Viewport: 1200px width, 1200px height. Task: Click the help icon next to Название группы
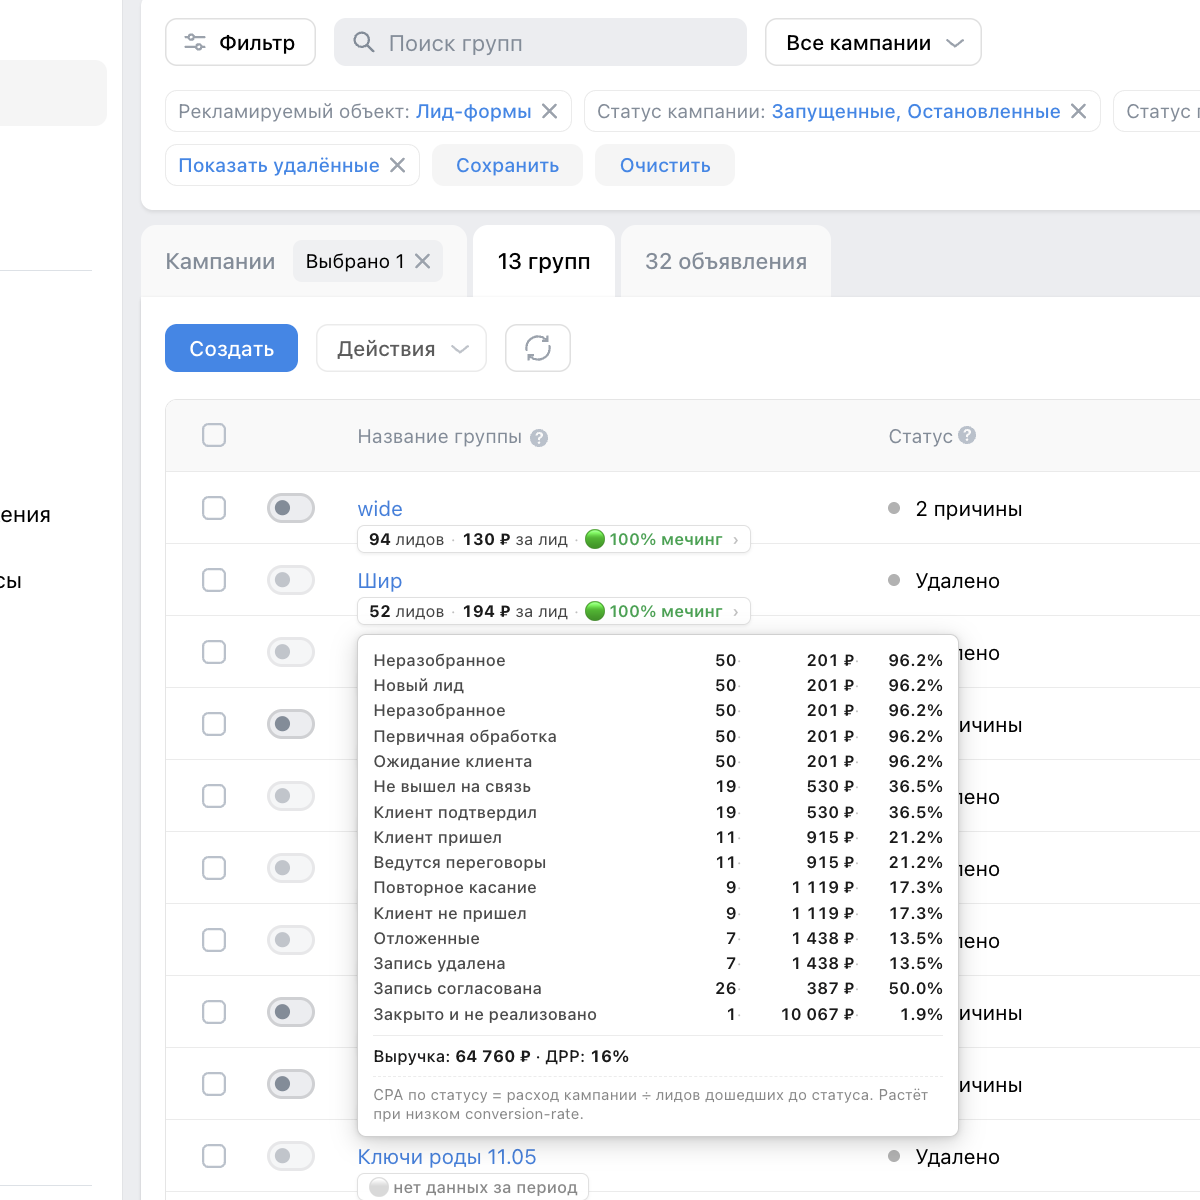coord(539,438)
